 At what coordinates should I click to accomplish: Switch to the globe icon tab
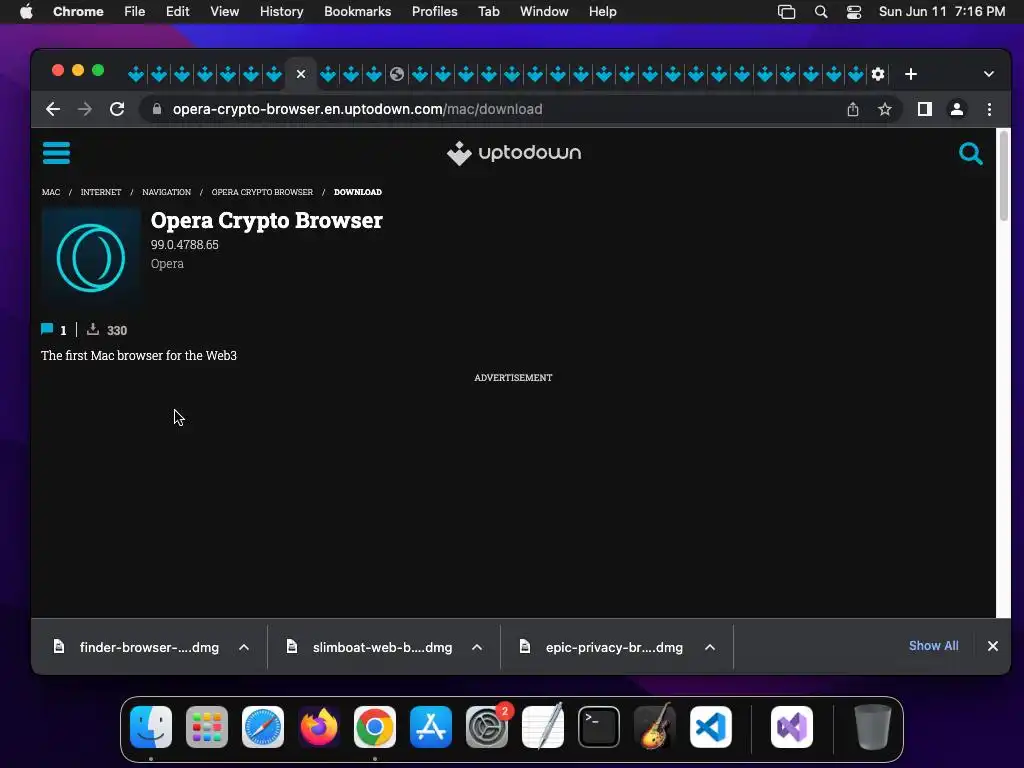397,74
